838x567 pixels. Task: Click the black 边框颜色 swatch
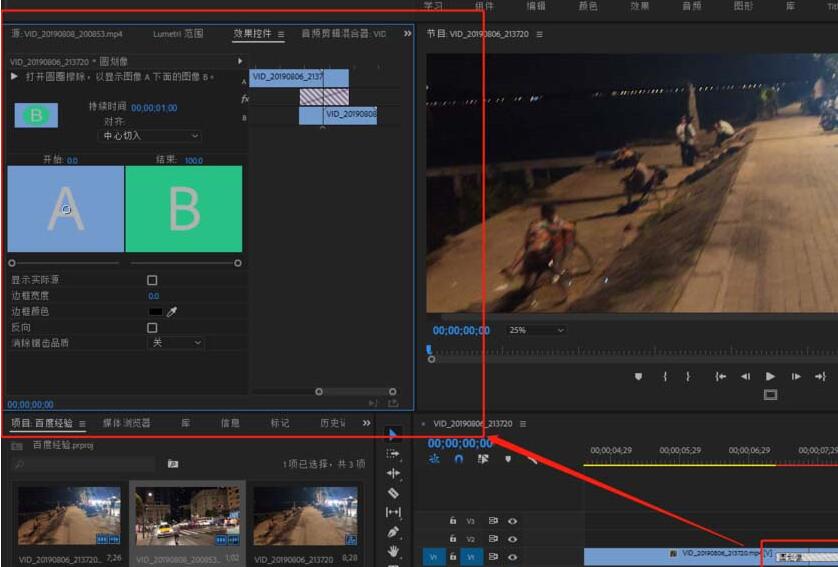(155, 312)
